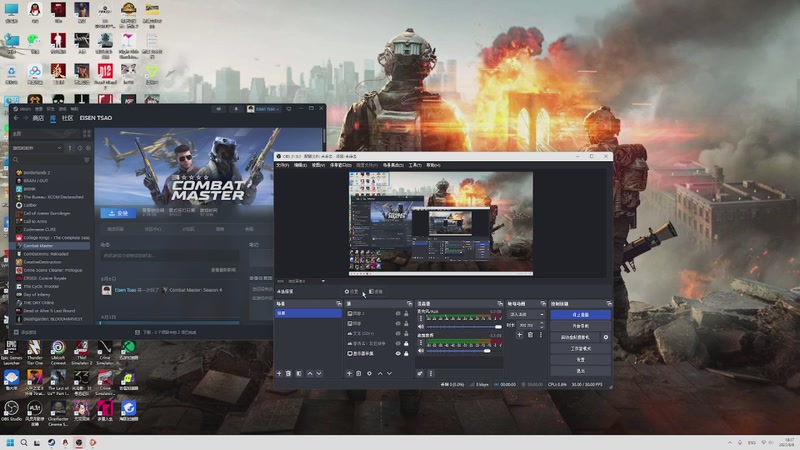Screen dimensions: 800x450
Task: Open Windows Start menu
Action: tap(10, 442)
